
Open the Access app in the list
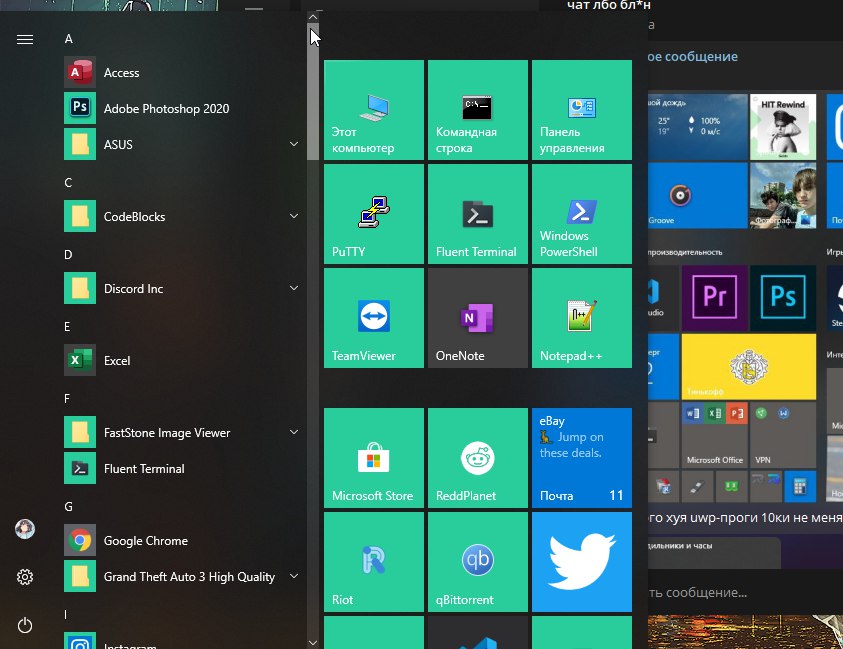[182, 73]
